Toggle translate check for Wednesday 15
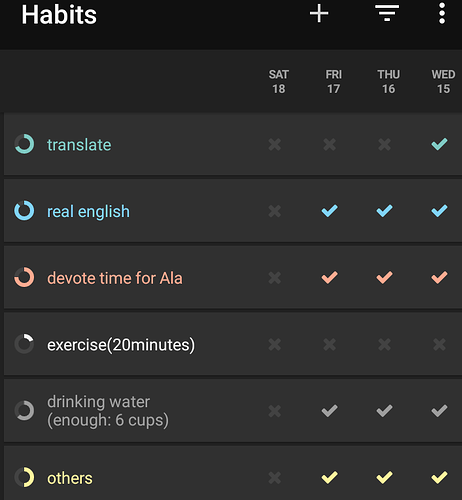 tap(439, 144)
